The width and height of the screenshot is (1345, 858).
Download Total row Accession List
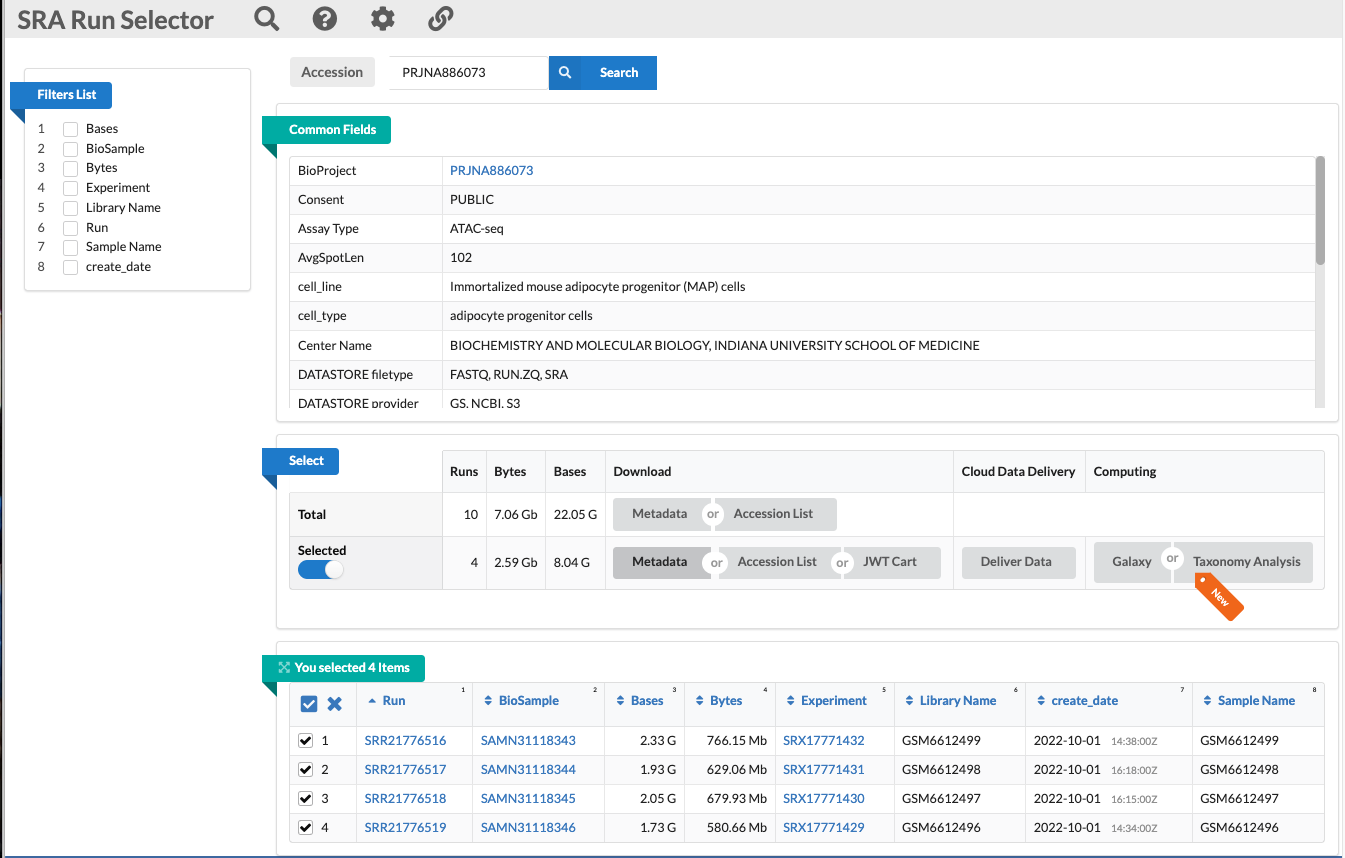pos(773,514)
